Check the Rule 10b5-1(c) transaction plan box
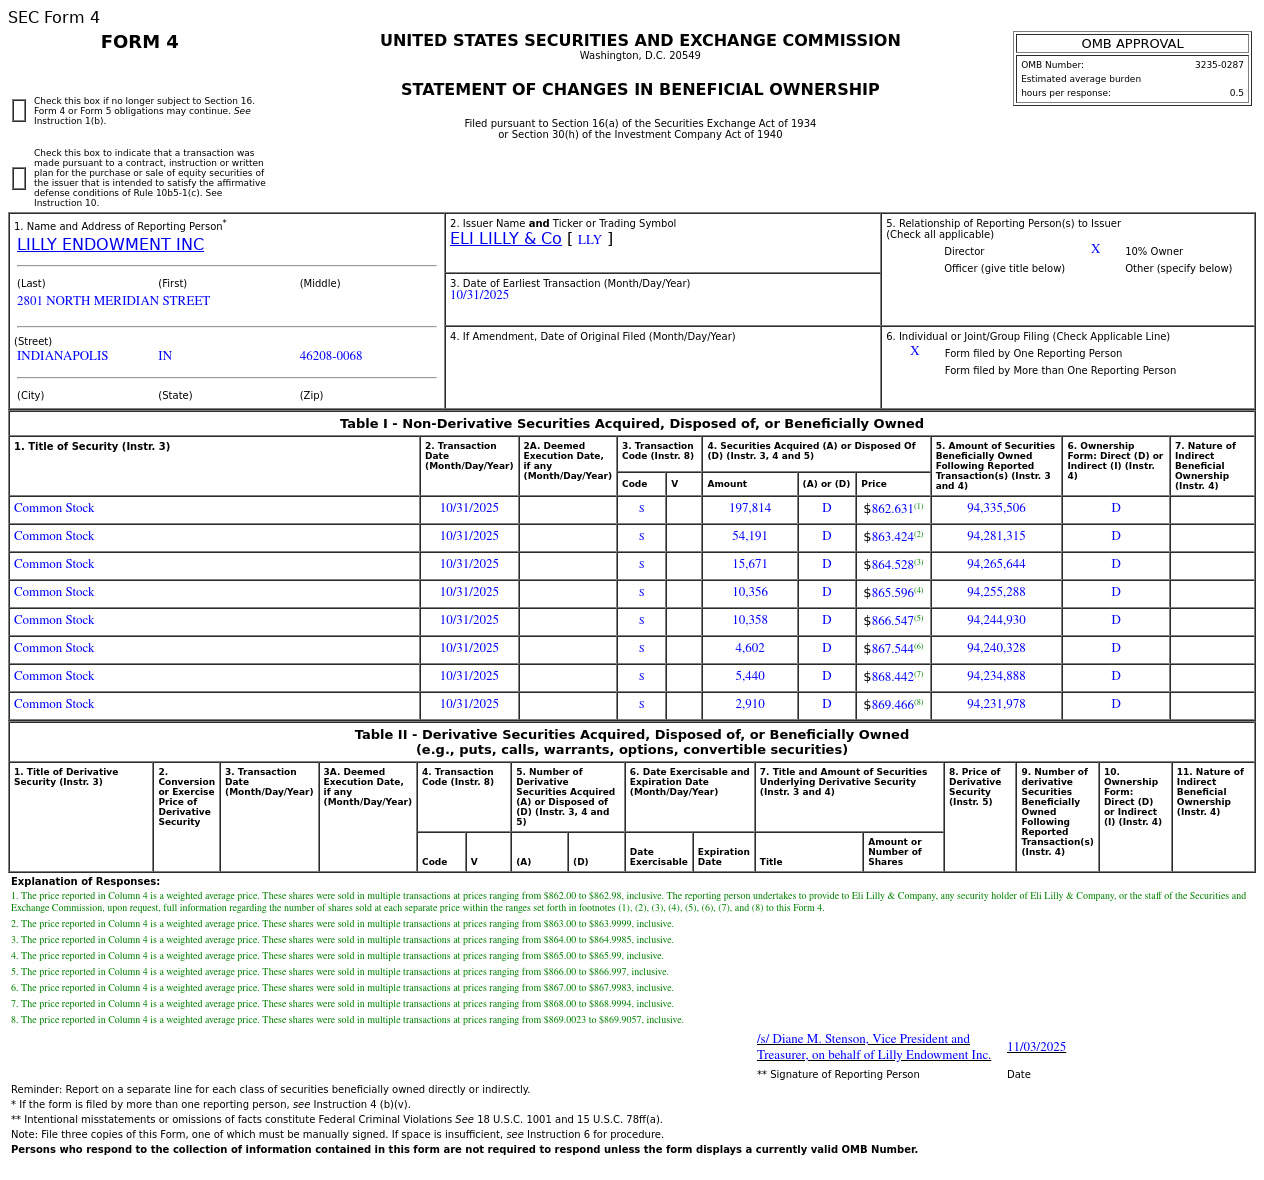Viewport: 1264px width, 1180px height. tap(19, 179)
